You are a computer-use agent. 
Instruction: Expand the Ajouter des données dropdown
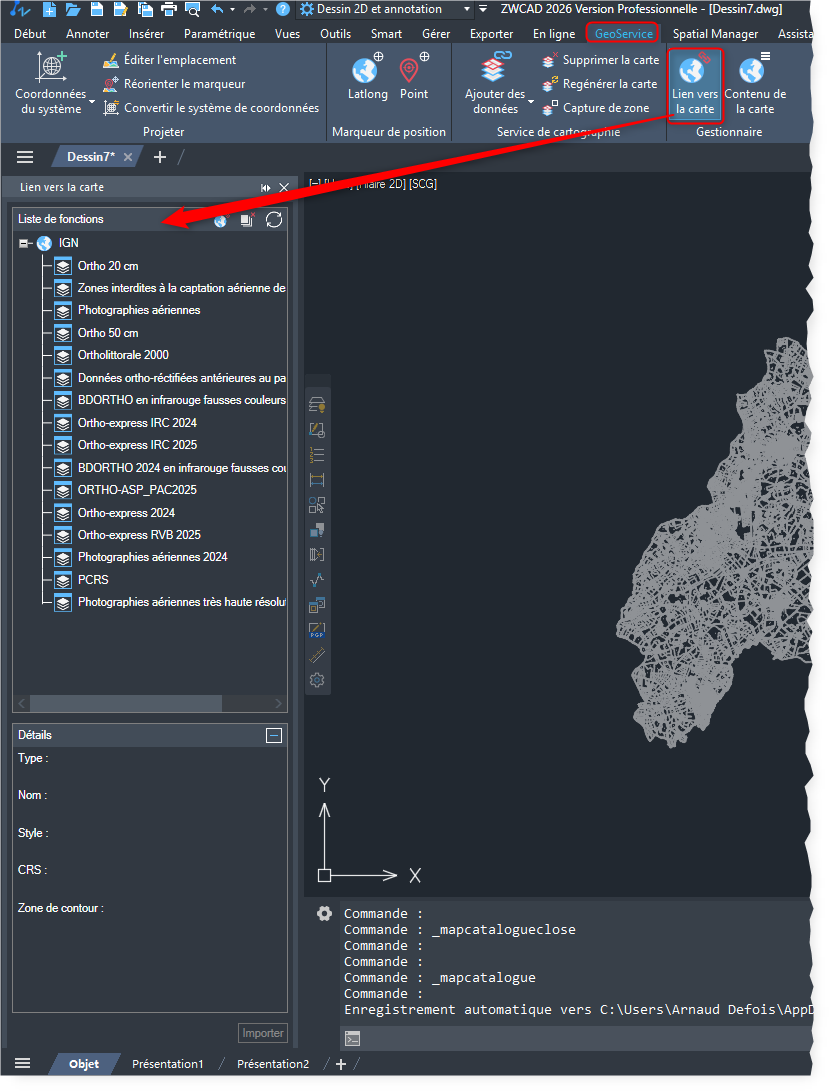tap(530, 102)
